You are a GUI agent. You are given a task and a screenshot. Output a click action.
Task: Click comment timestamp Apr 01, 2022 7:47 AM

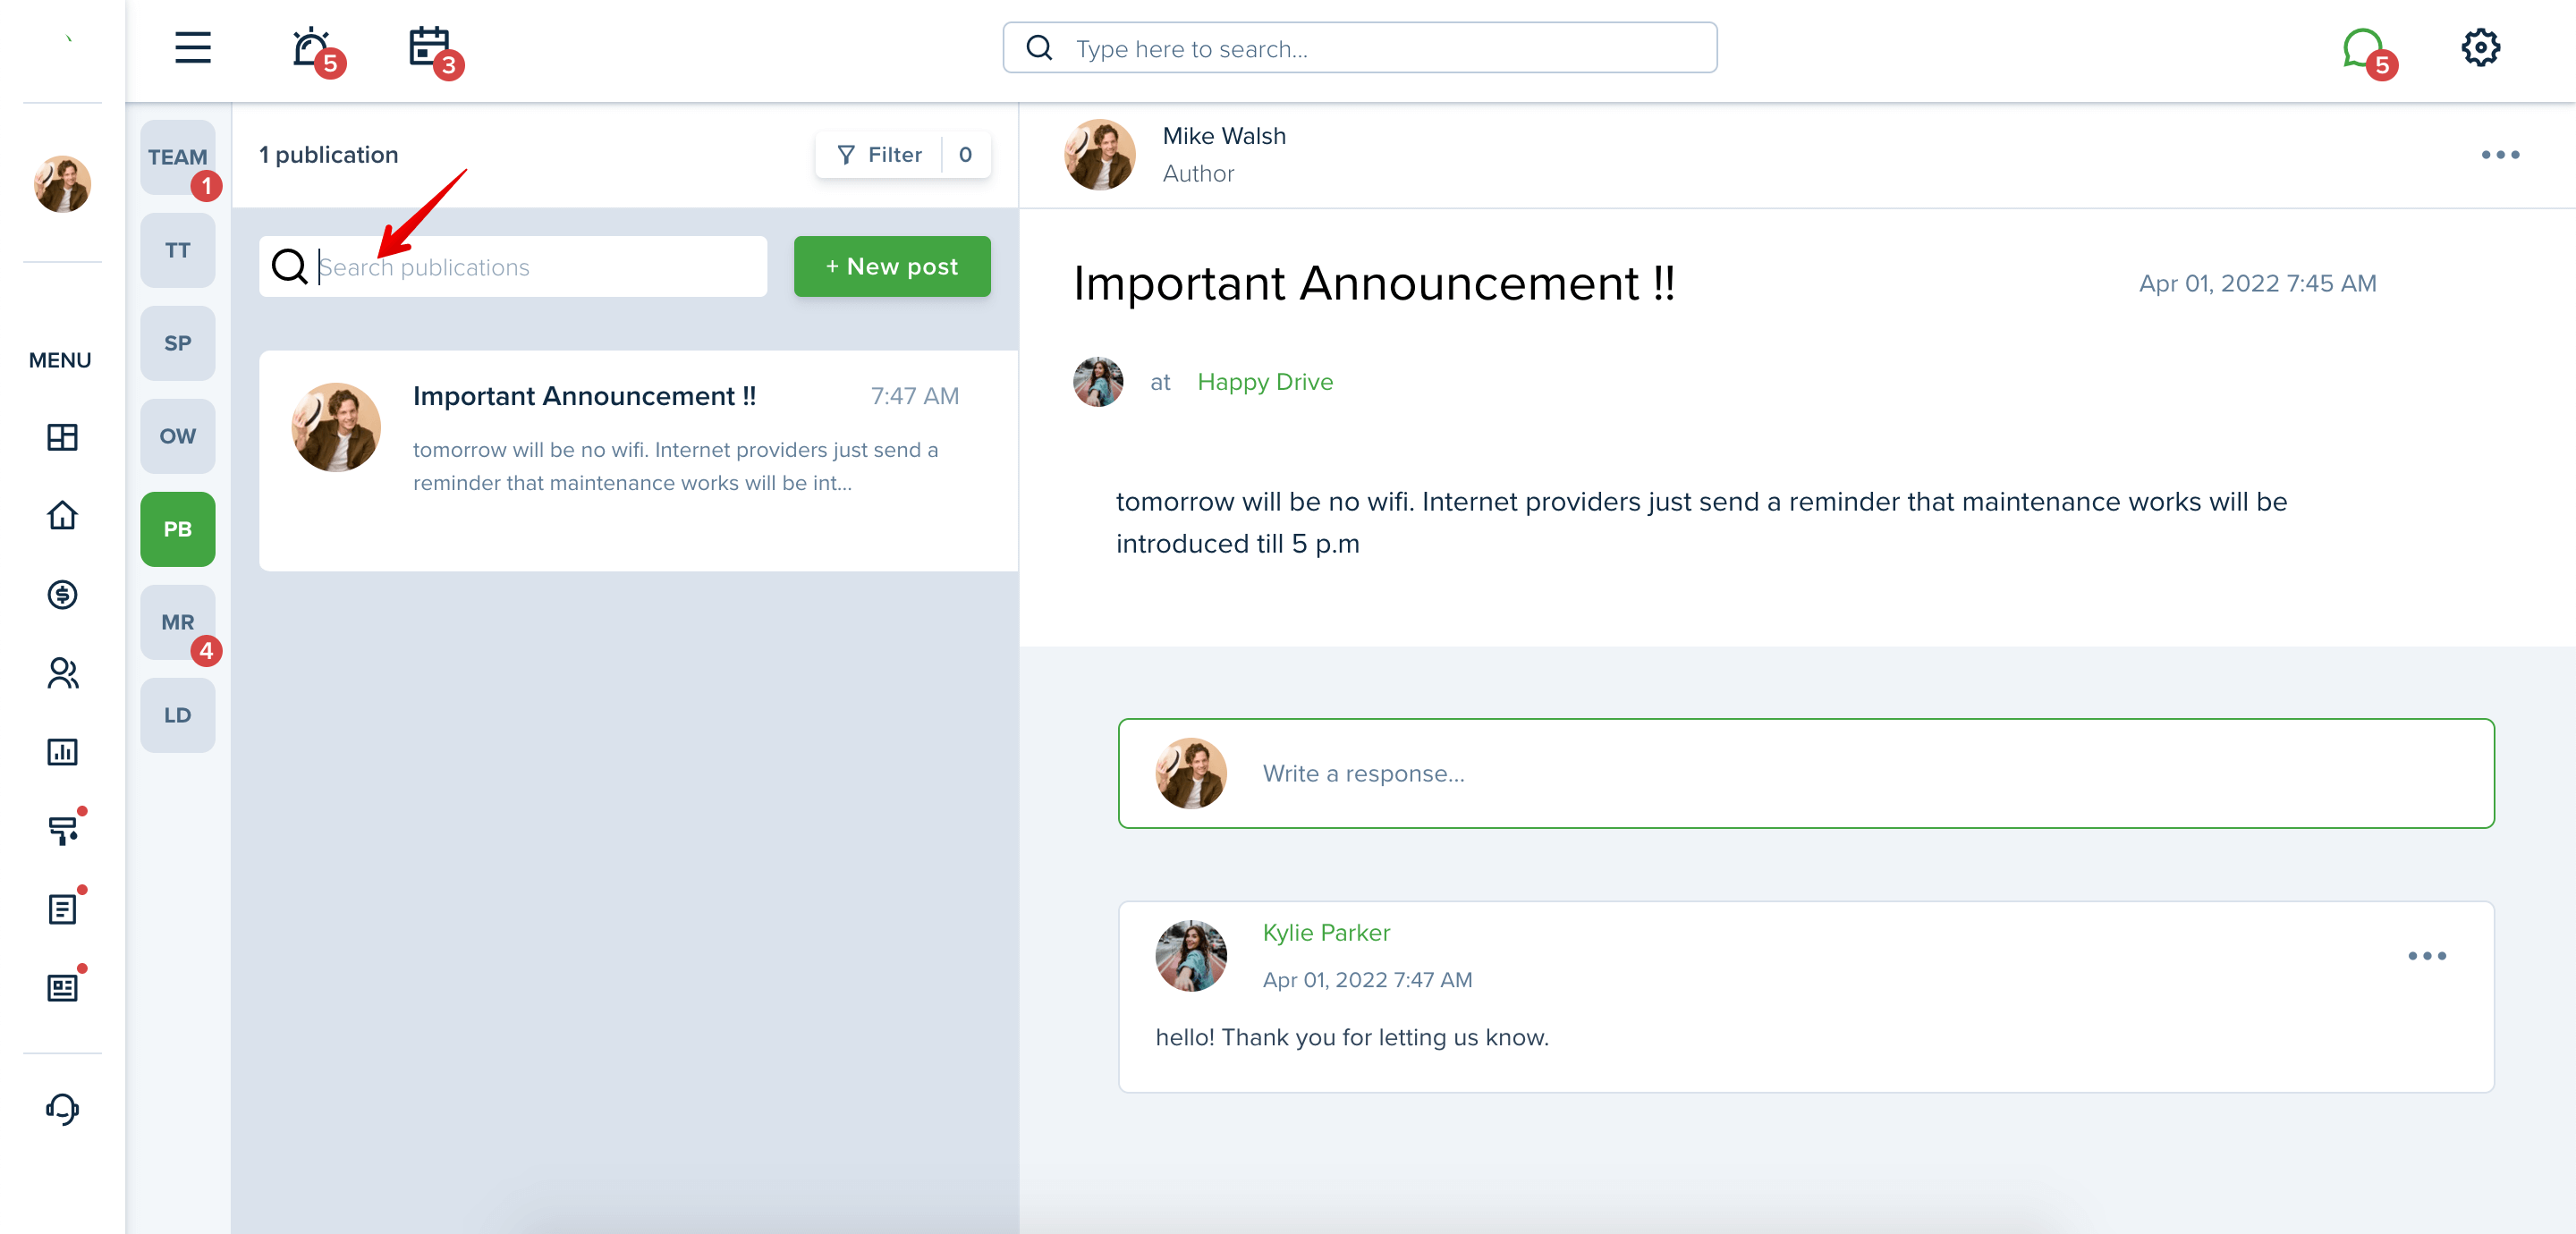(x=1367, y=980)
